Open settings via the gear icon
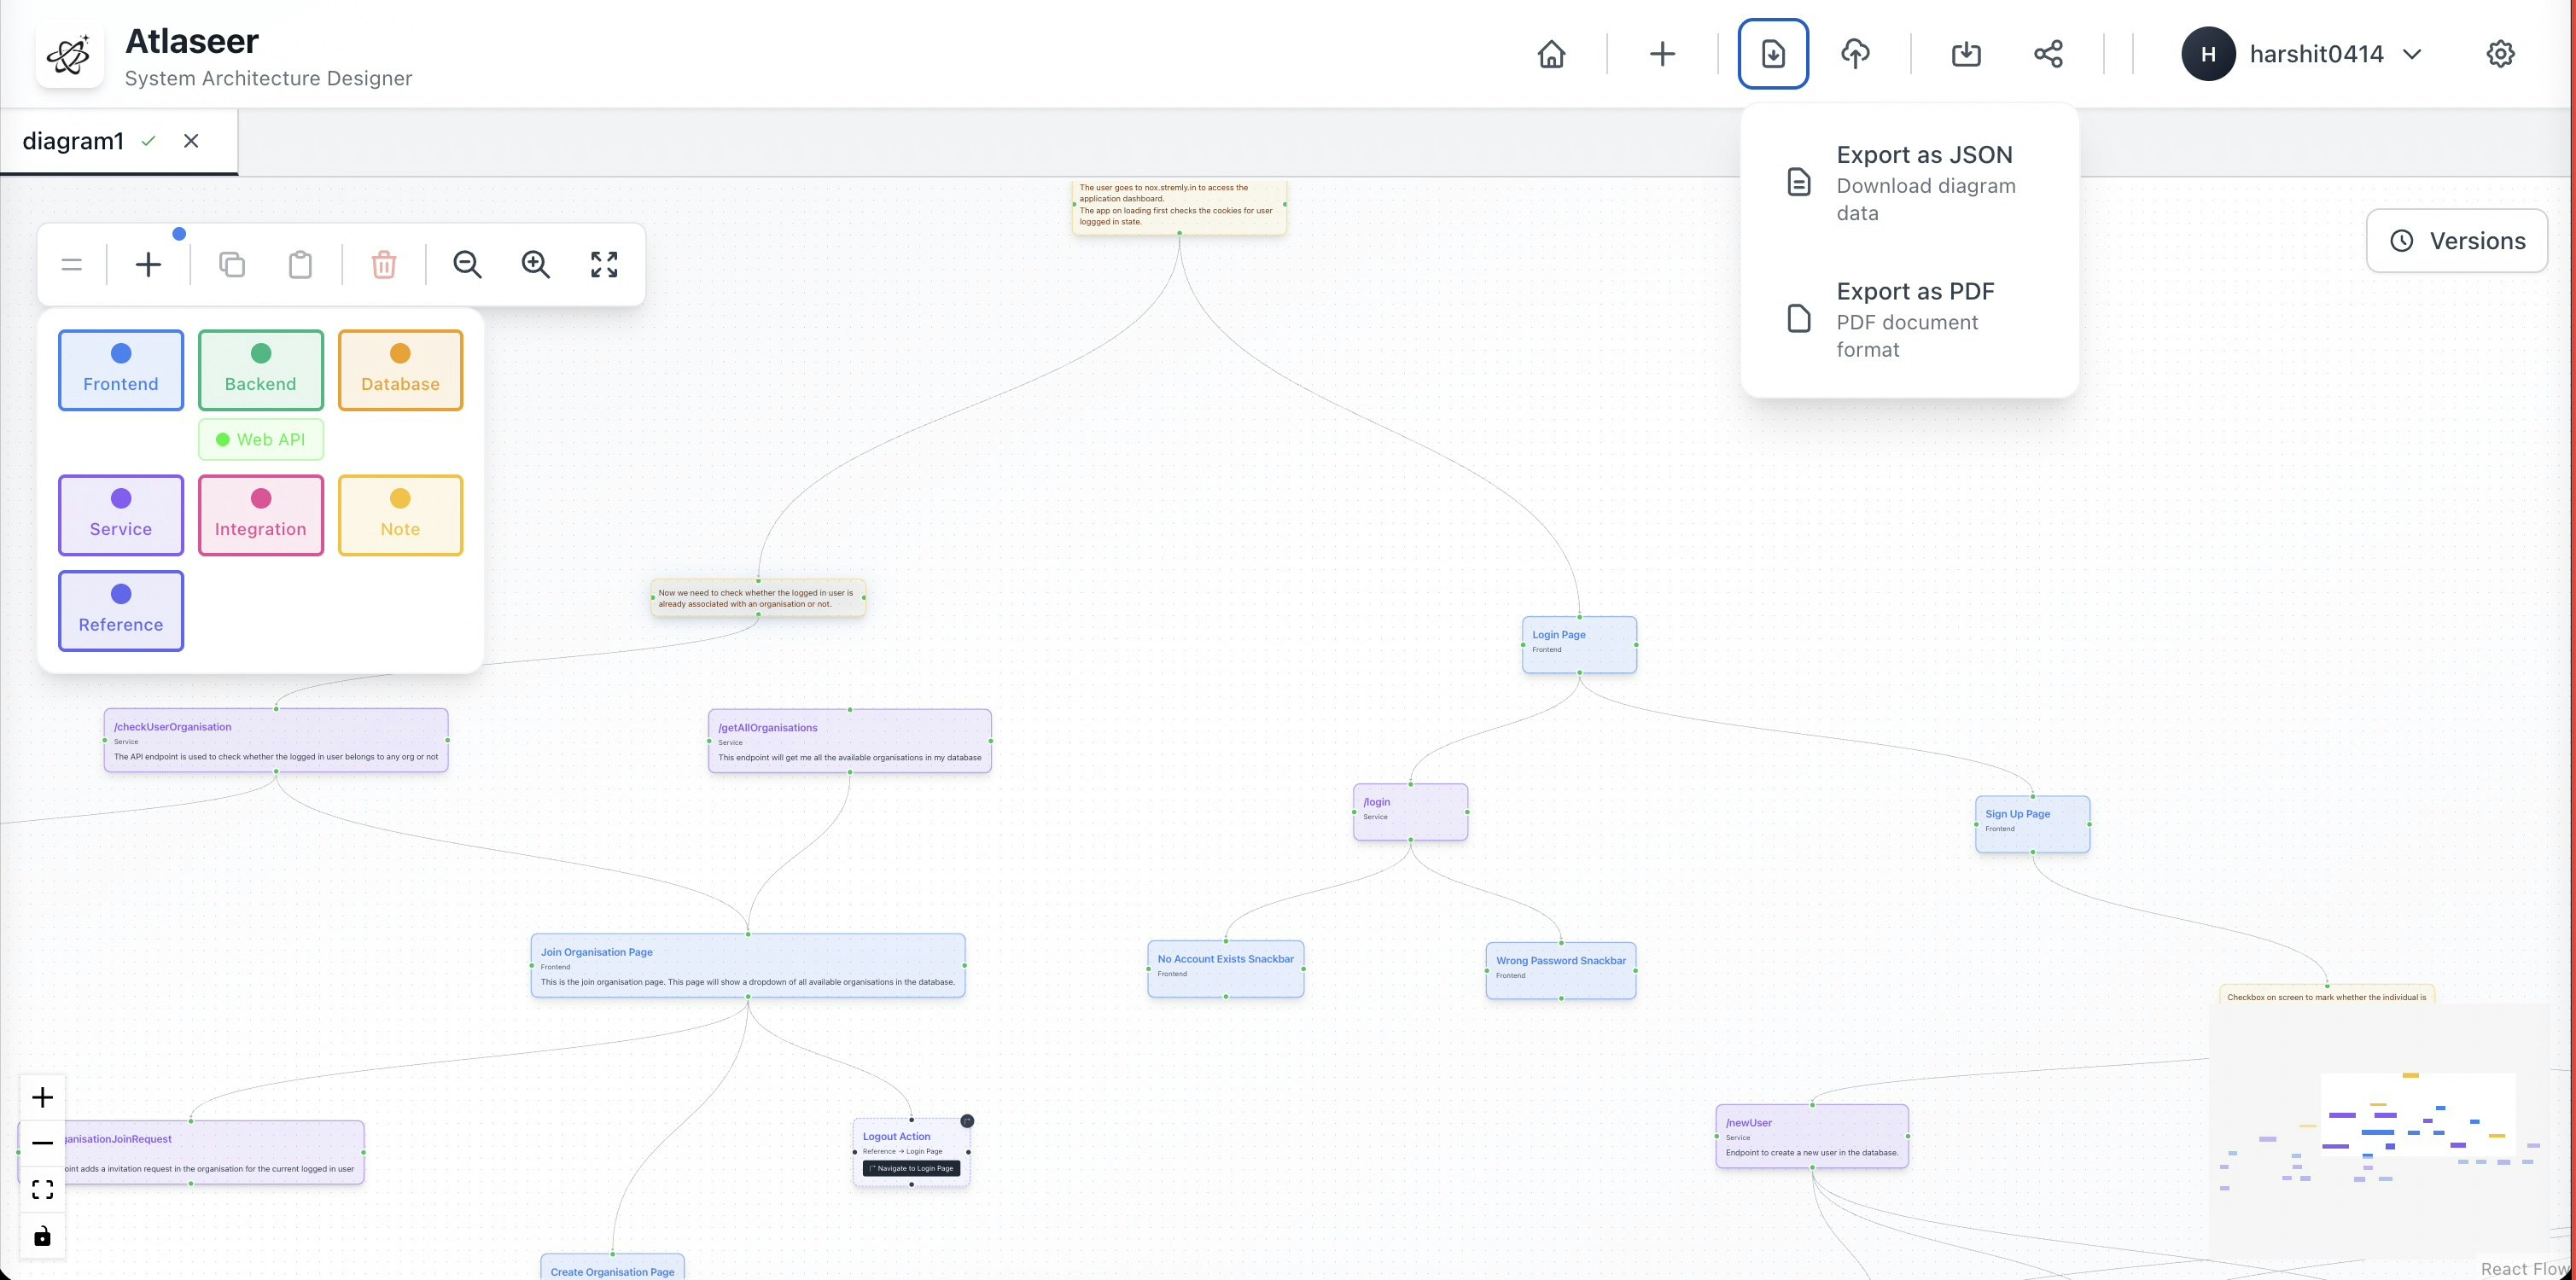 2500,54
